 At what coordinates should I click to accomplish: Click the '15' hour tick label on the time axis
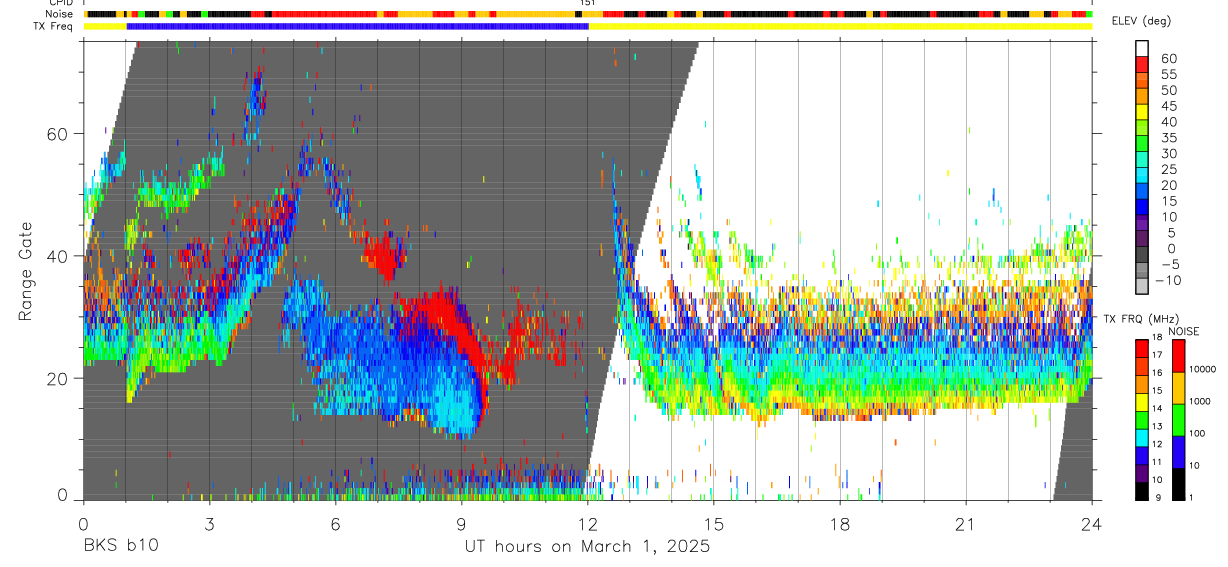(x=714, y=524)
